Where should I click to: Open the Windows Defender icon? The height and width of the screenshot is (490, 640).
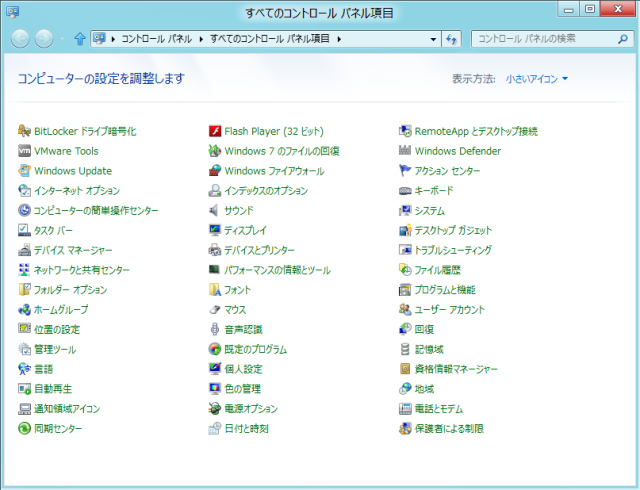click(x=405, y=151)
